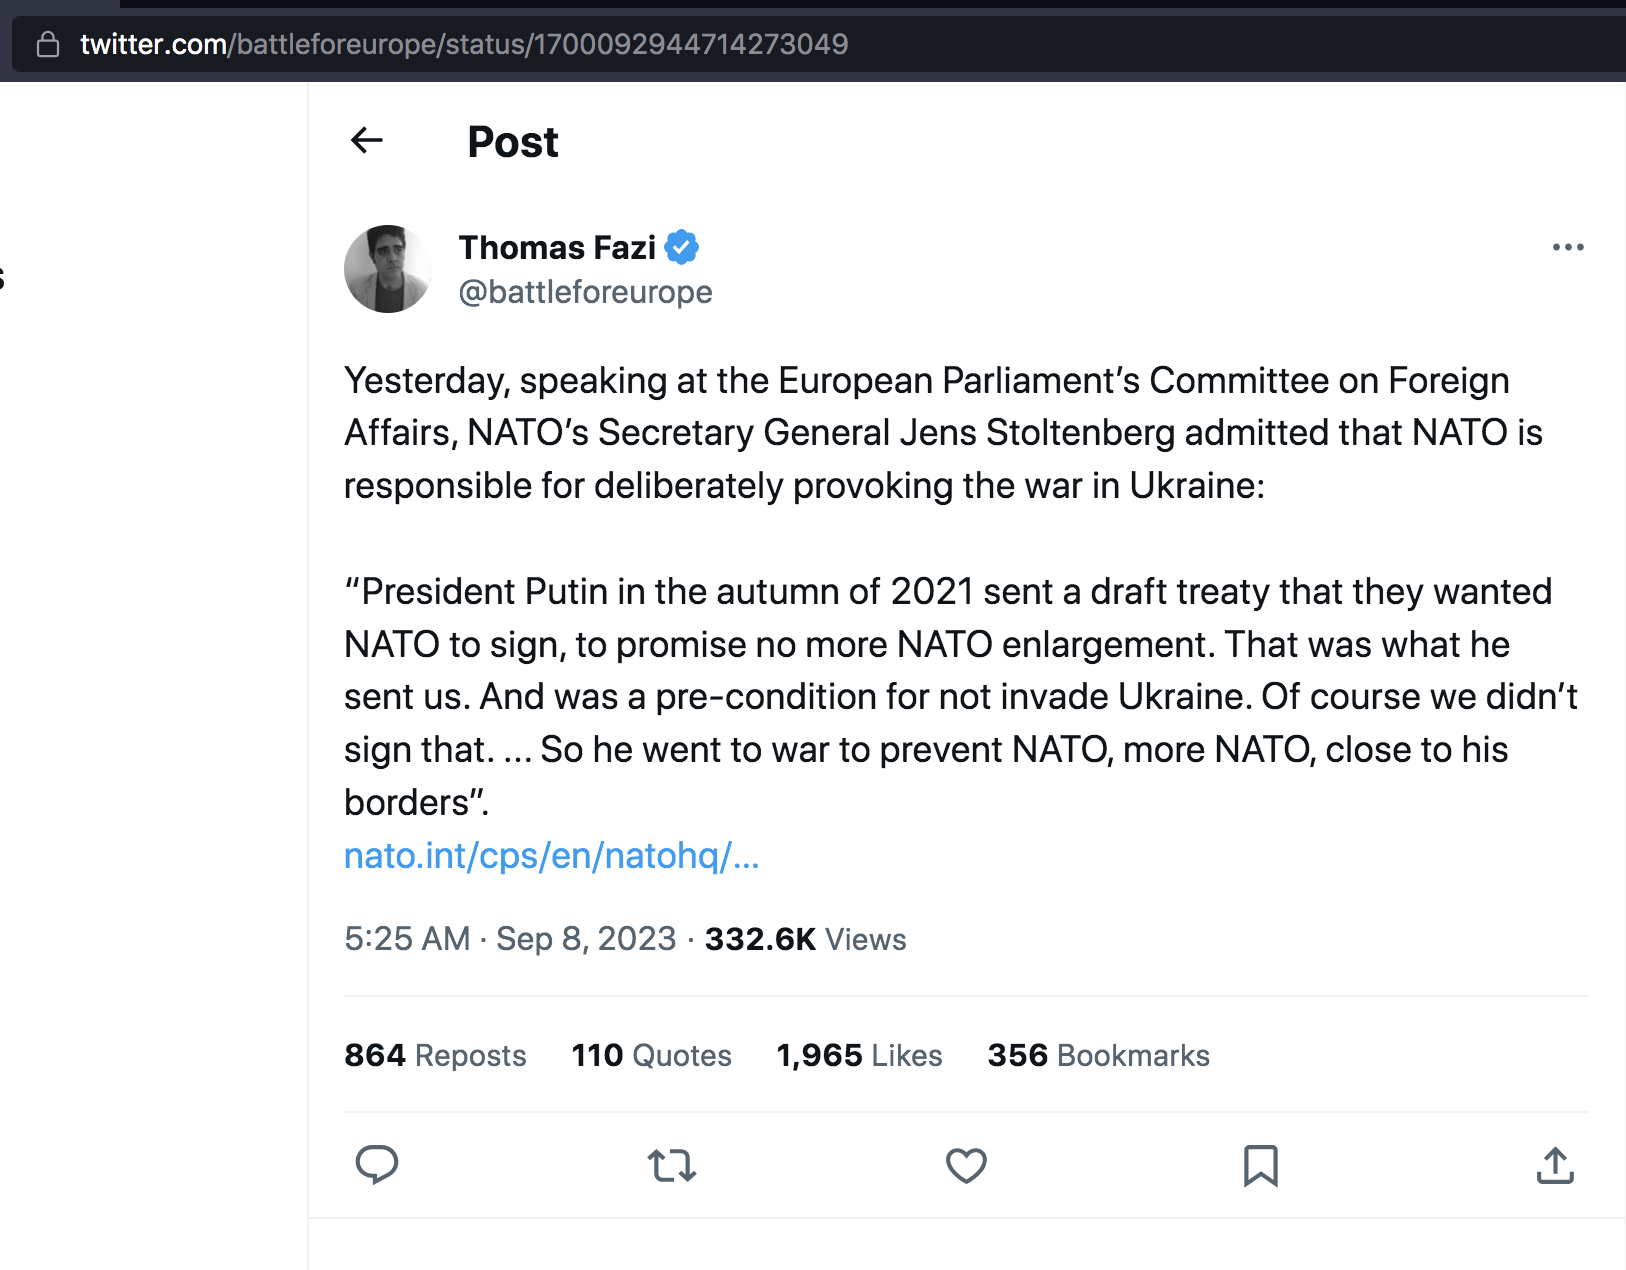The height and width of the screenshot is (1270, 1626).
Task: Like the post with heart icon
Action: pos(966,1165)
